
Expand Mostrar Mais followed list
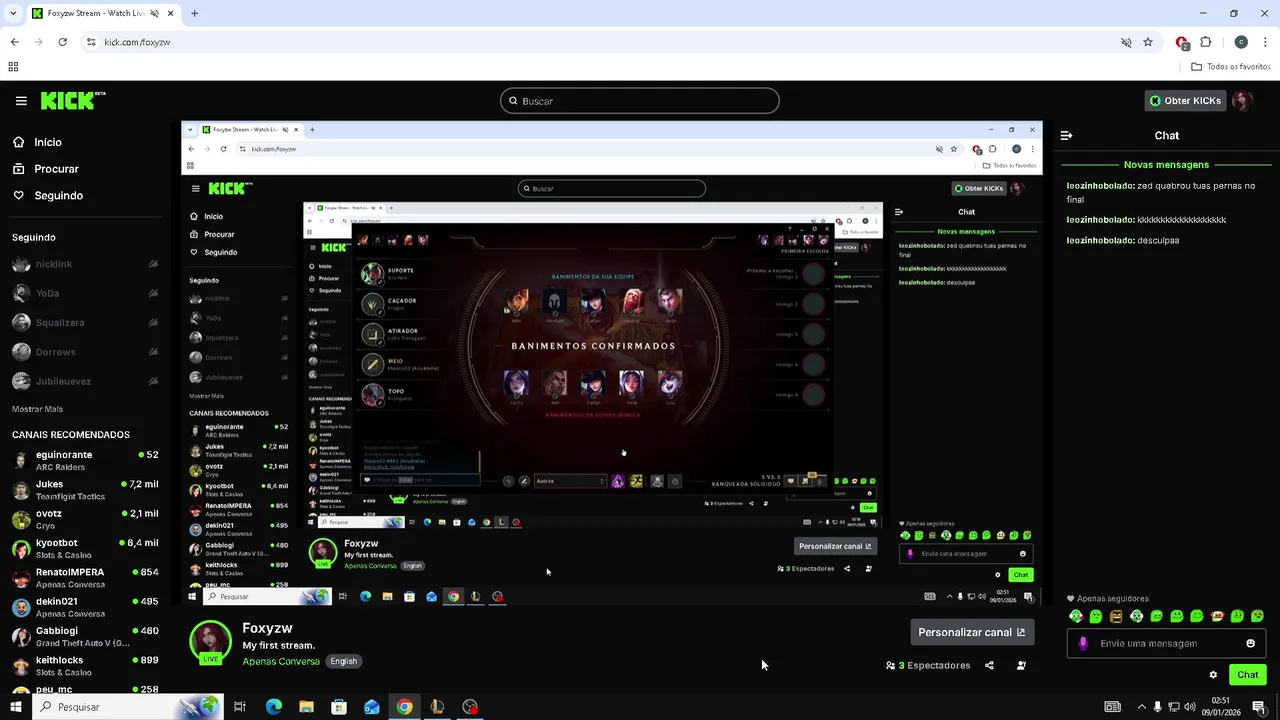pos(37,409)
